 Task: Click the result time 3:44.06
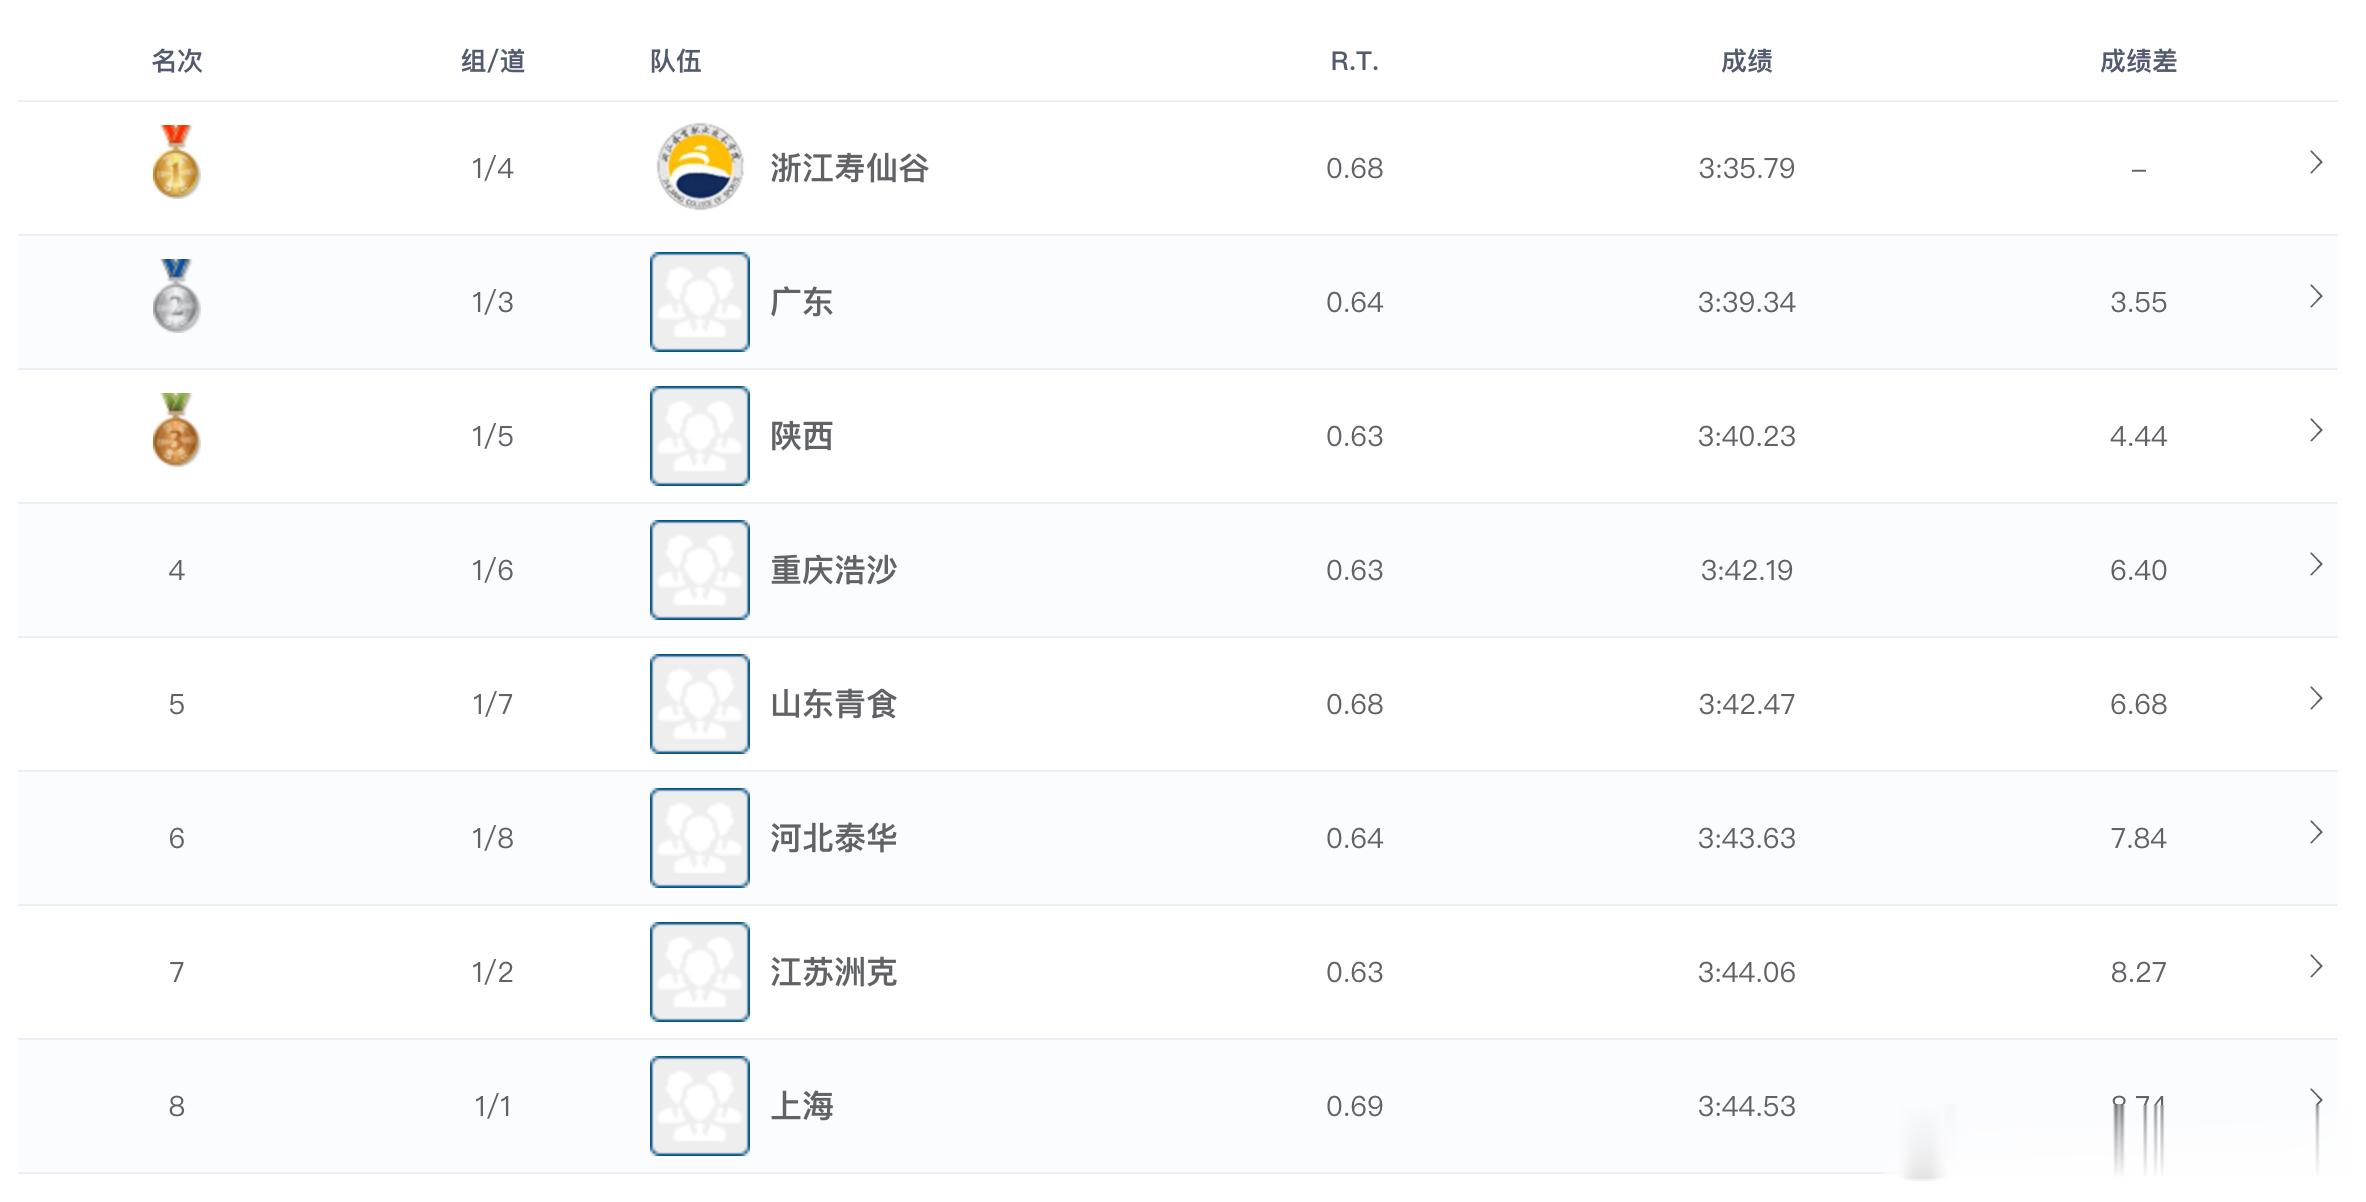point(1747,972)
